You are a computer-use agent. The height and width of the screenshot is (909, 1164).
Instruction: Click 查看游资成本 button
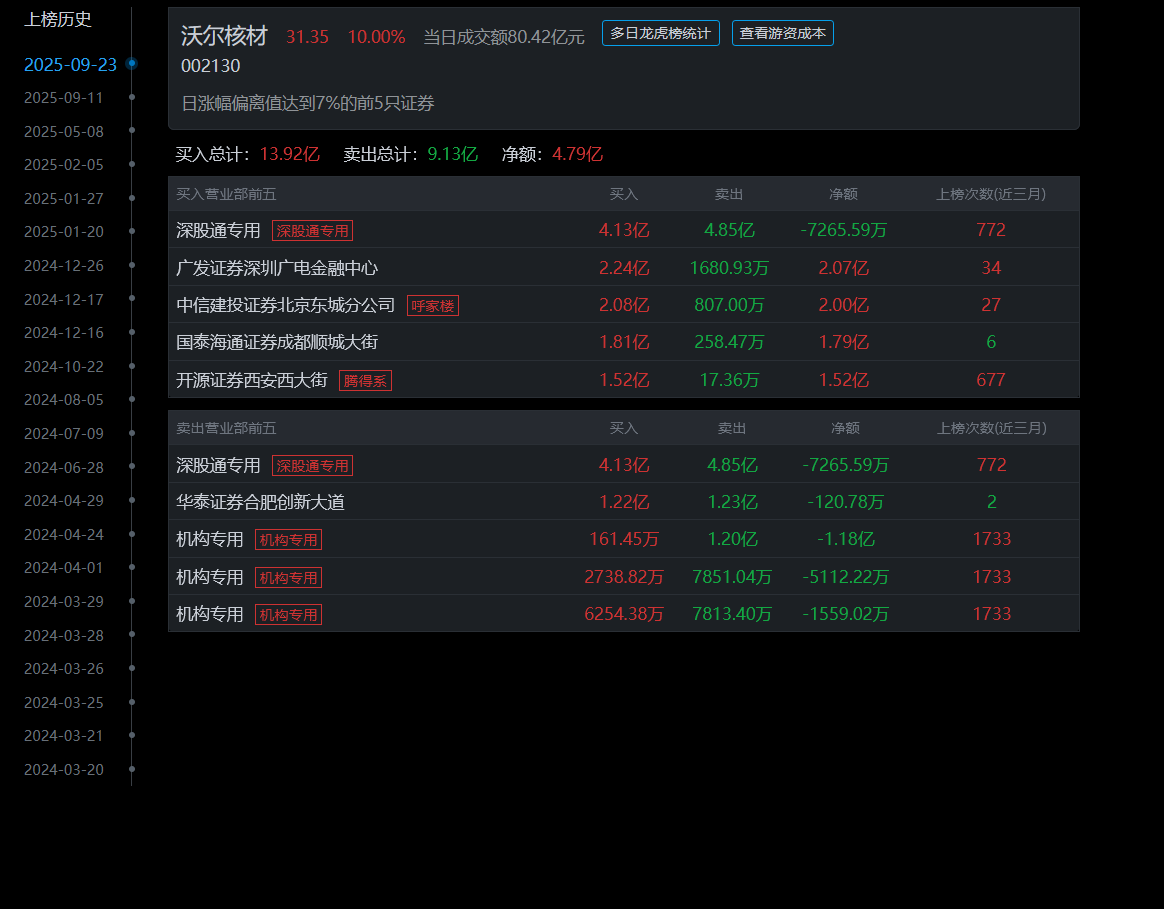(782, 33)
